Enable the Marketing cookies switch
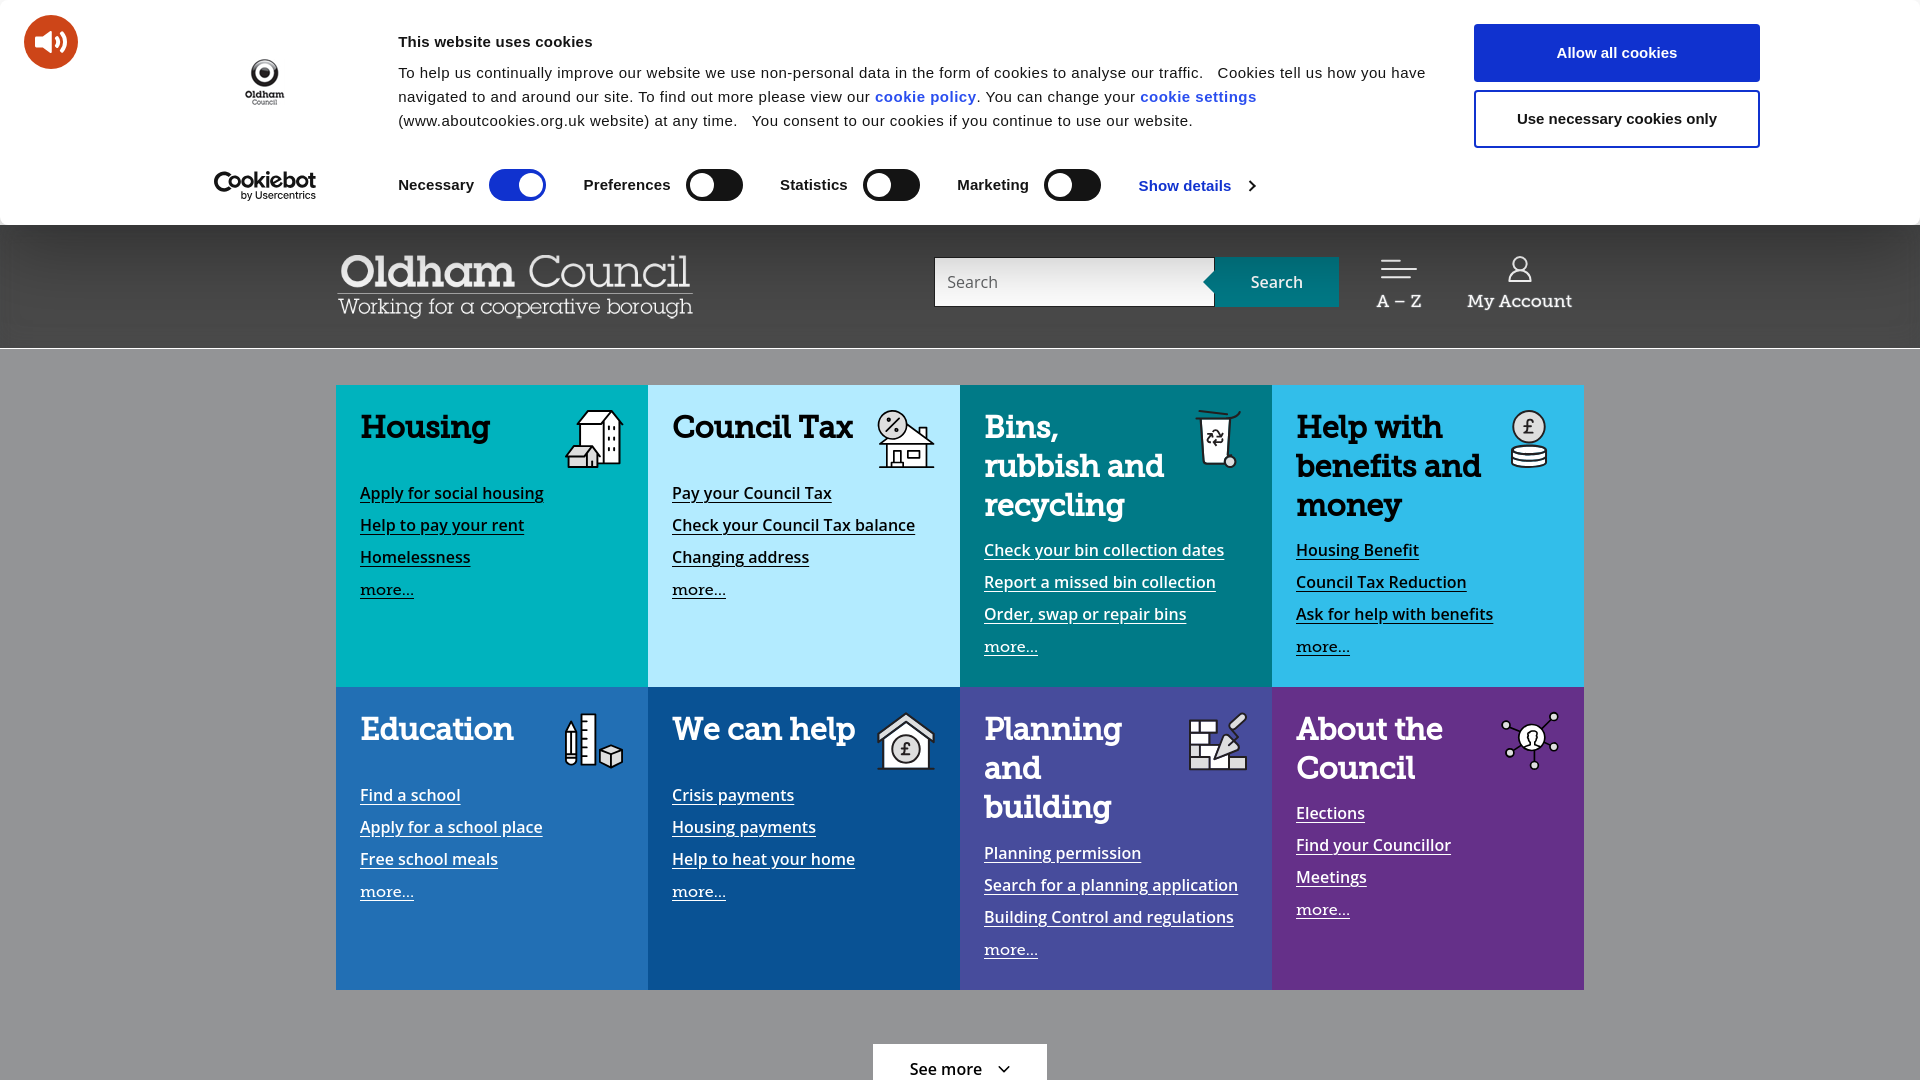The width and height of the screenshot is (1920, 1080). point(1072,185)
